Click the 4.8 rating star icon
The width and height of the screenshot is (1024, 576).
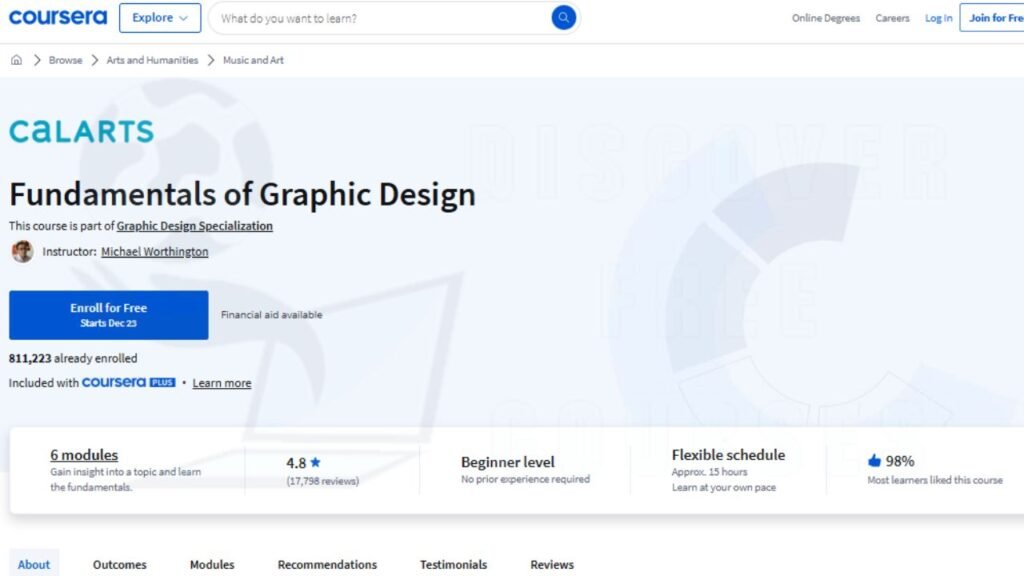click(x=315, y=462)
